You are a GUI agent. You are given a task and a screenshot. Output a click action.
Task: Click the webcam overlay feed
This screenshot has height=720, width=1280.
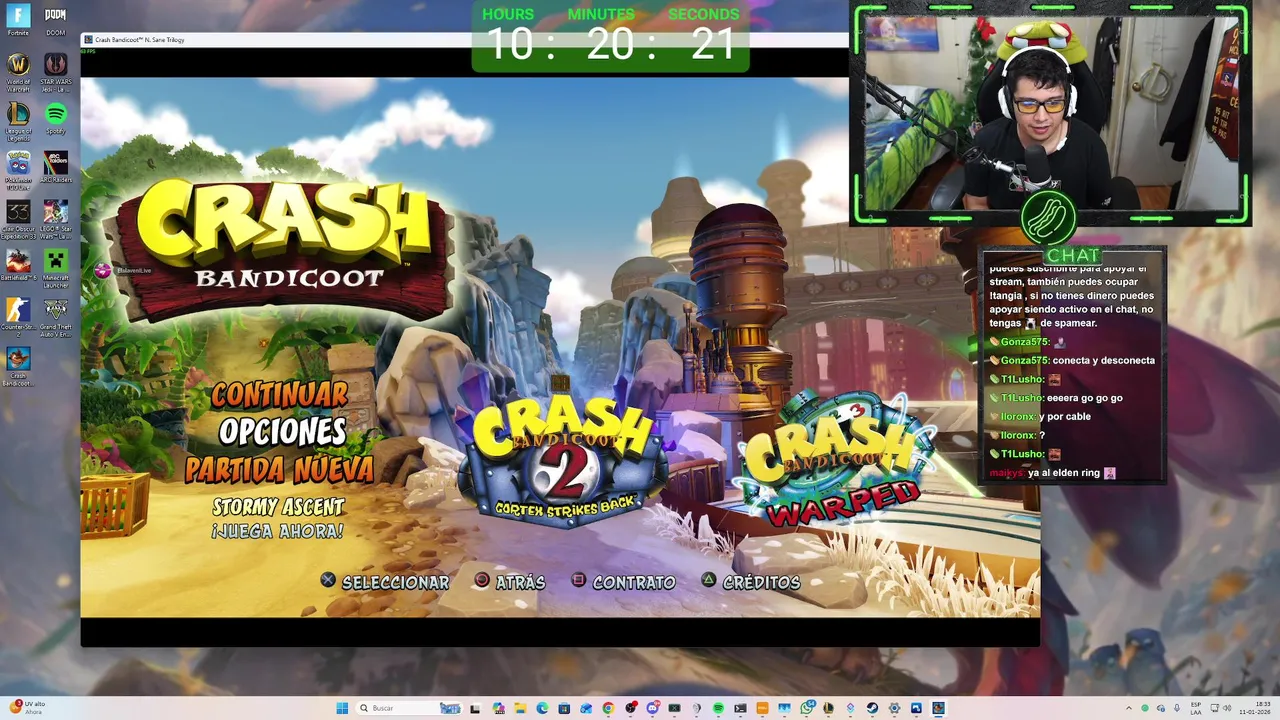click(x=1050, y=114)
